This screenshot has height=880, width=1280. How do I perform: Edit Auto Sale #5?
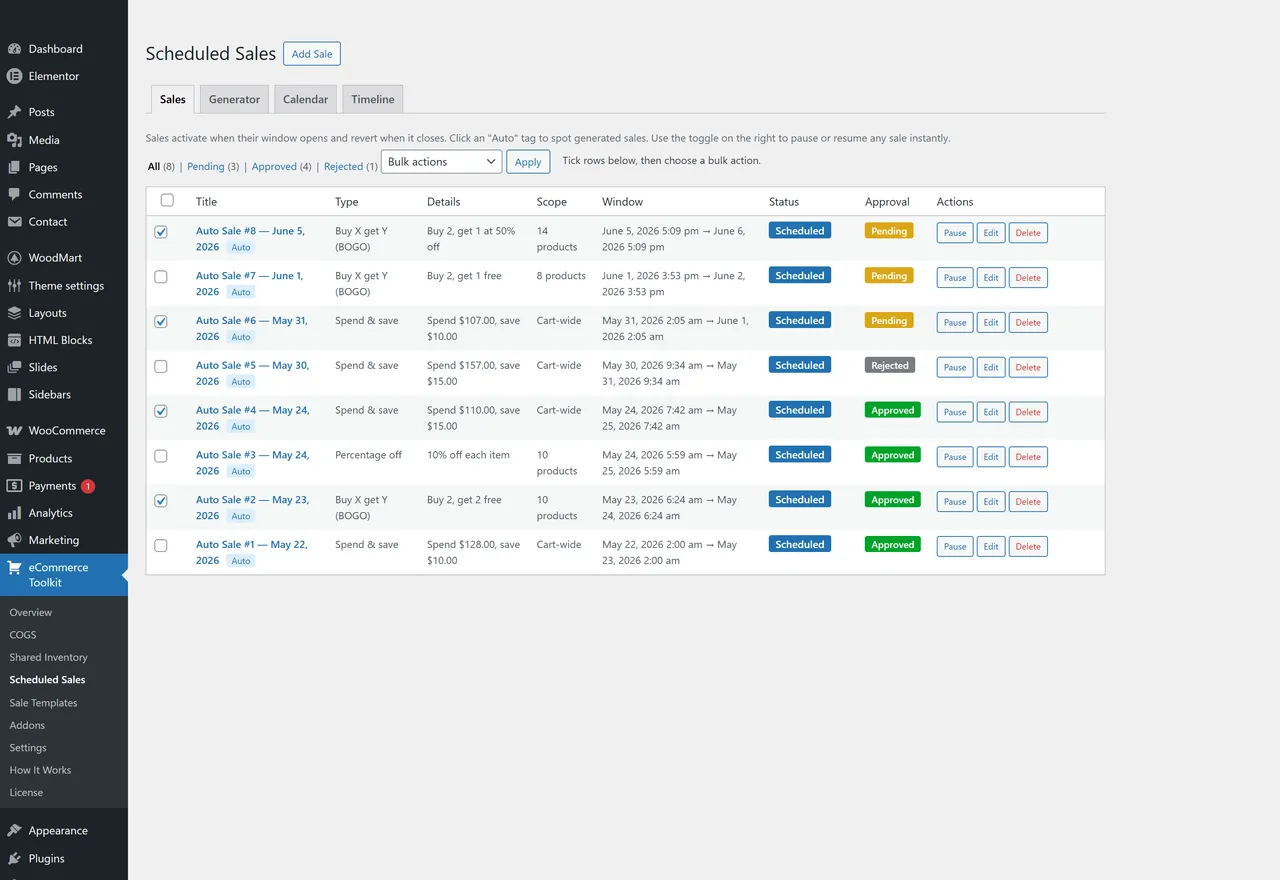(x=991, y=367)
